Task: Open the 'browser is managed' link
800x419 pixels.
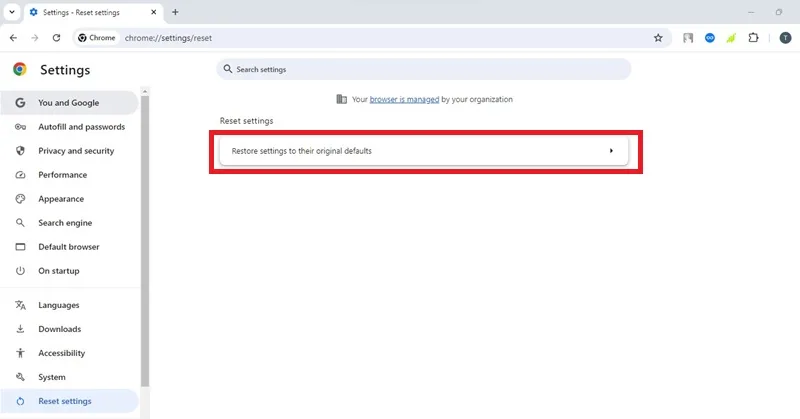Action: tap(404, 99)
